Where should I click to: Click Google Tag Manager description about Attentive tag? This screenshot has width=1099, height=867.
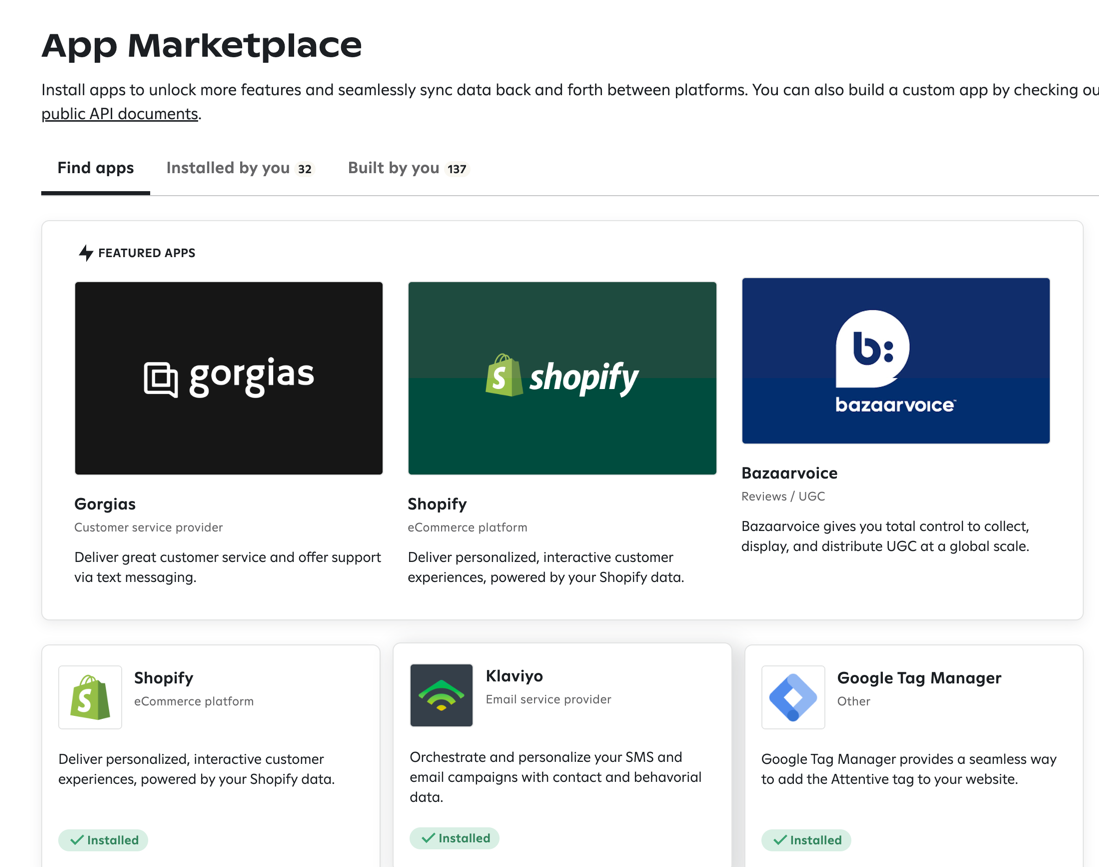[x=909, y=769]
